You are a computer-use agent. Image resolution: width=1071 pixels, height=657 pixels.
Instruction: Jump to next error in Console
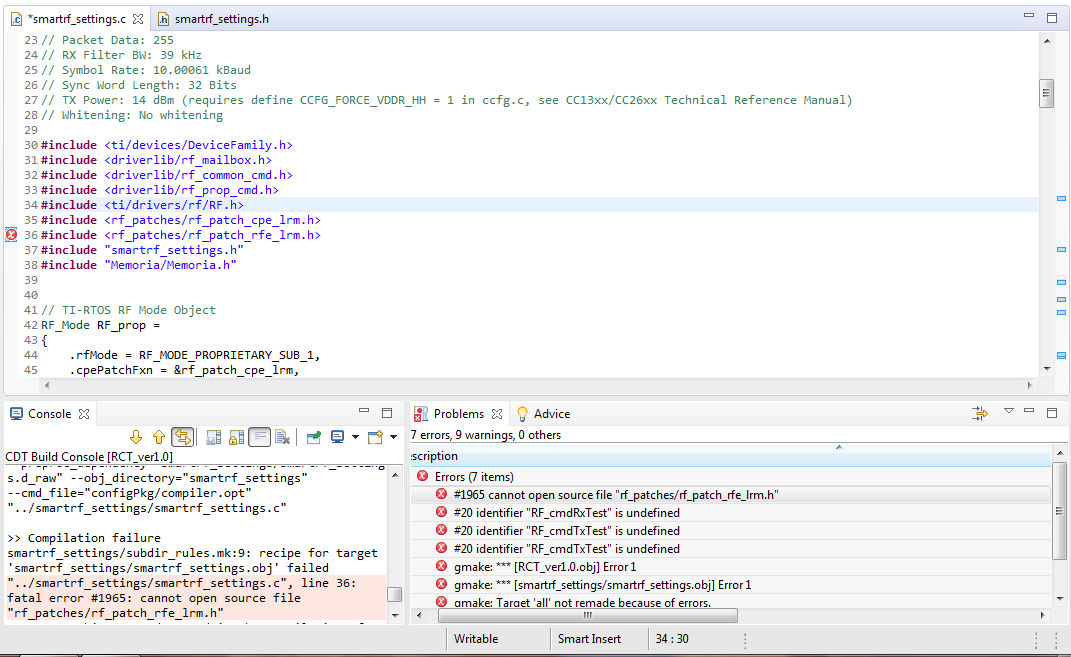pos(136,437)
